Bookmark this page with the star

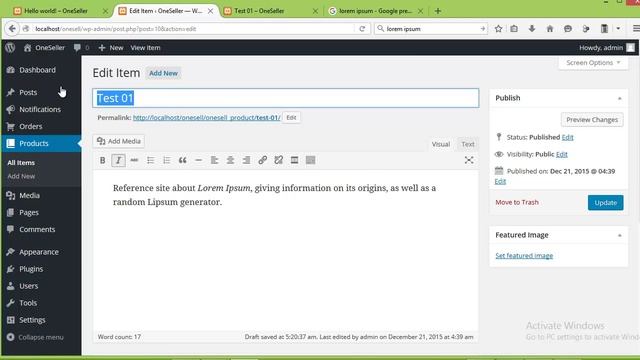click(x=498, y=29)
